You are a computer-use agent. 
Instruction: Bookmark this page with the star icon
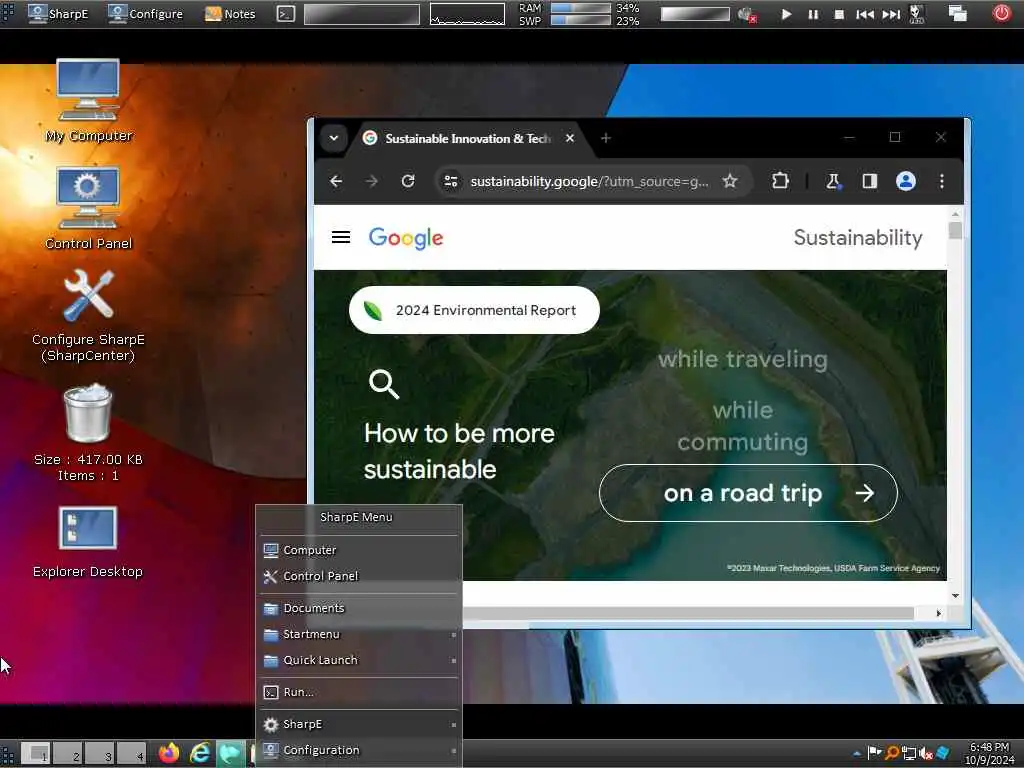(729, 181)
